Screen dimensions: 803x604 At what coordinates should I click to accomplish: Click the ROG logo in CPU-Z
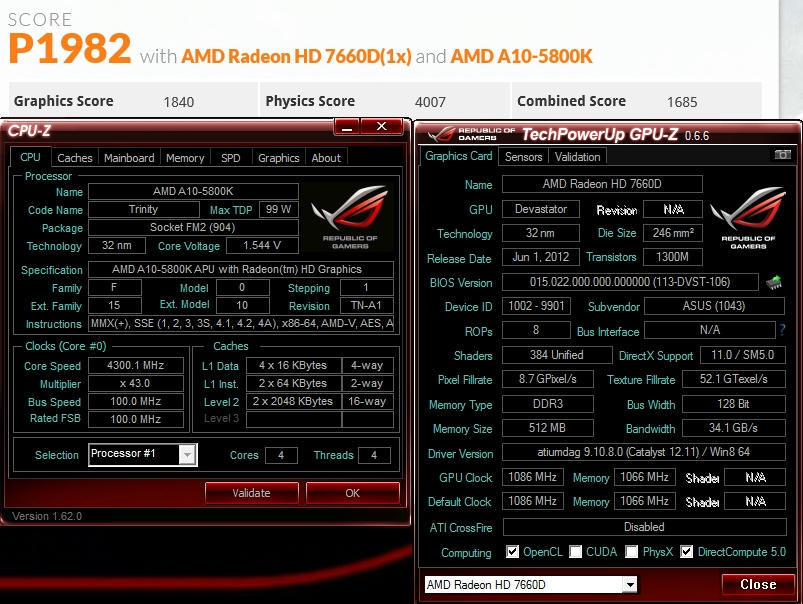tap(350, 217)
